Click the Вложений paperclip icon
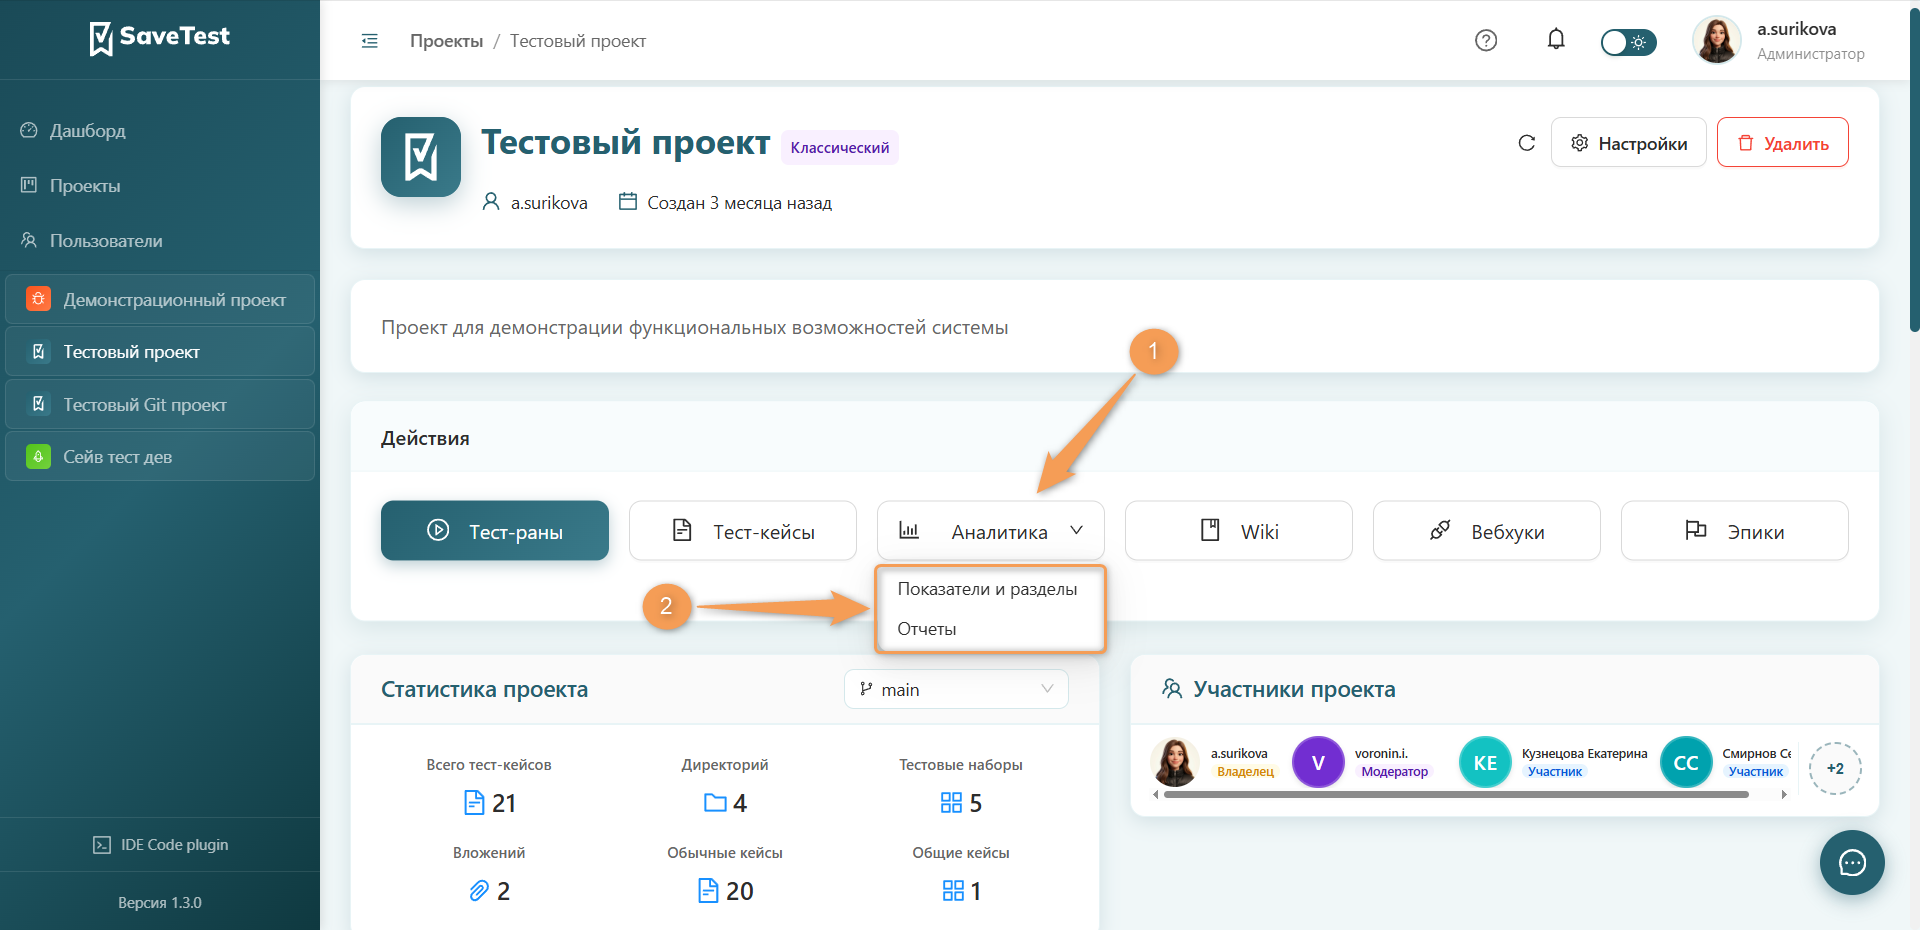Screen dimensions: 1920x930 click(x=479, y=891)
